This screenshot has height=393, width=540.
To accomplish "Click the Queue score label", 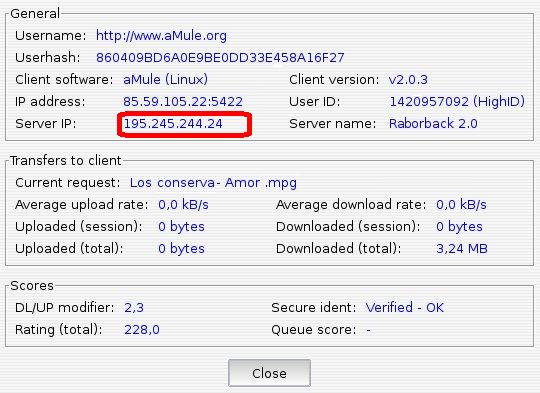I will tap(314, 330).
